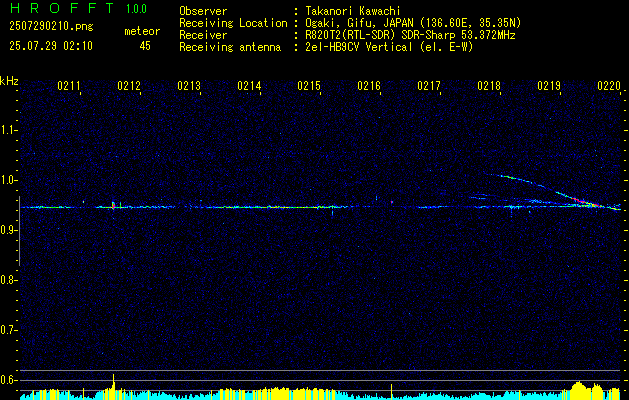Click the 0214 time marker
Screen dimensions: 629x400
tap(249, 85)
